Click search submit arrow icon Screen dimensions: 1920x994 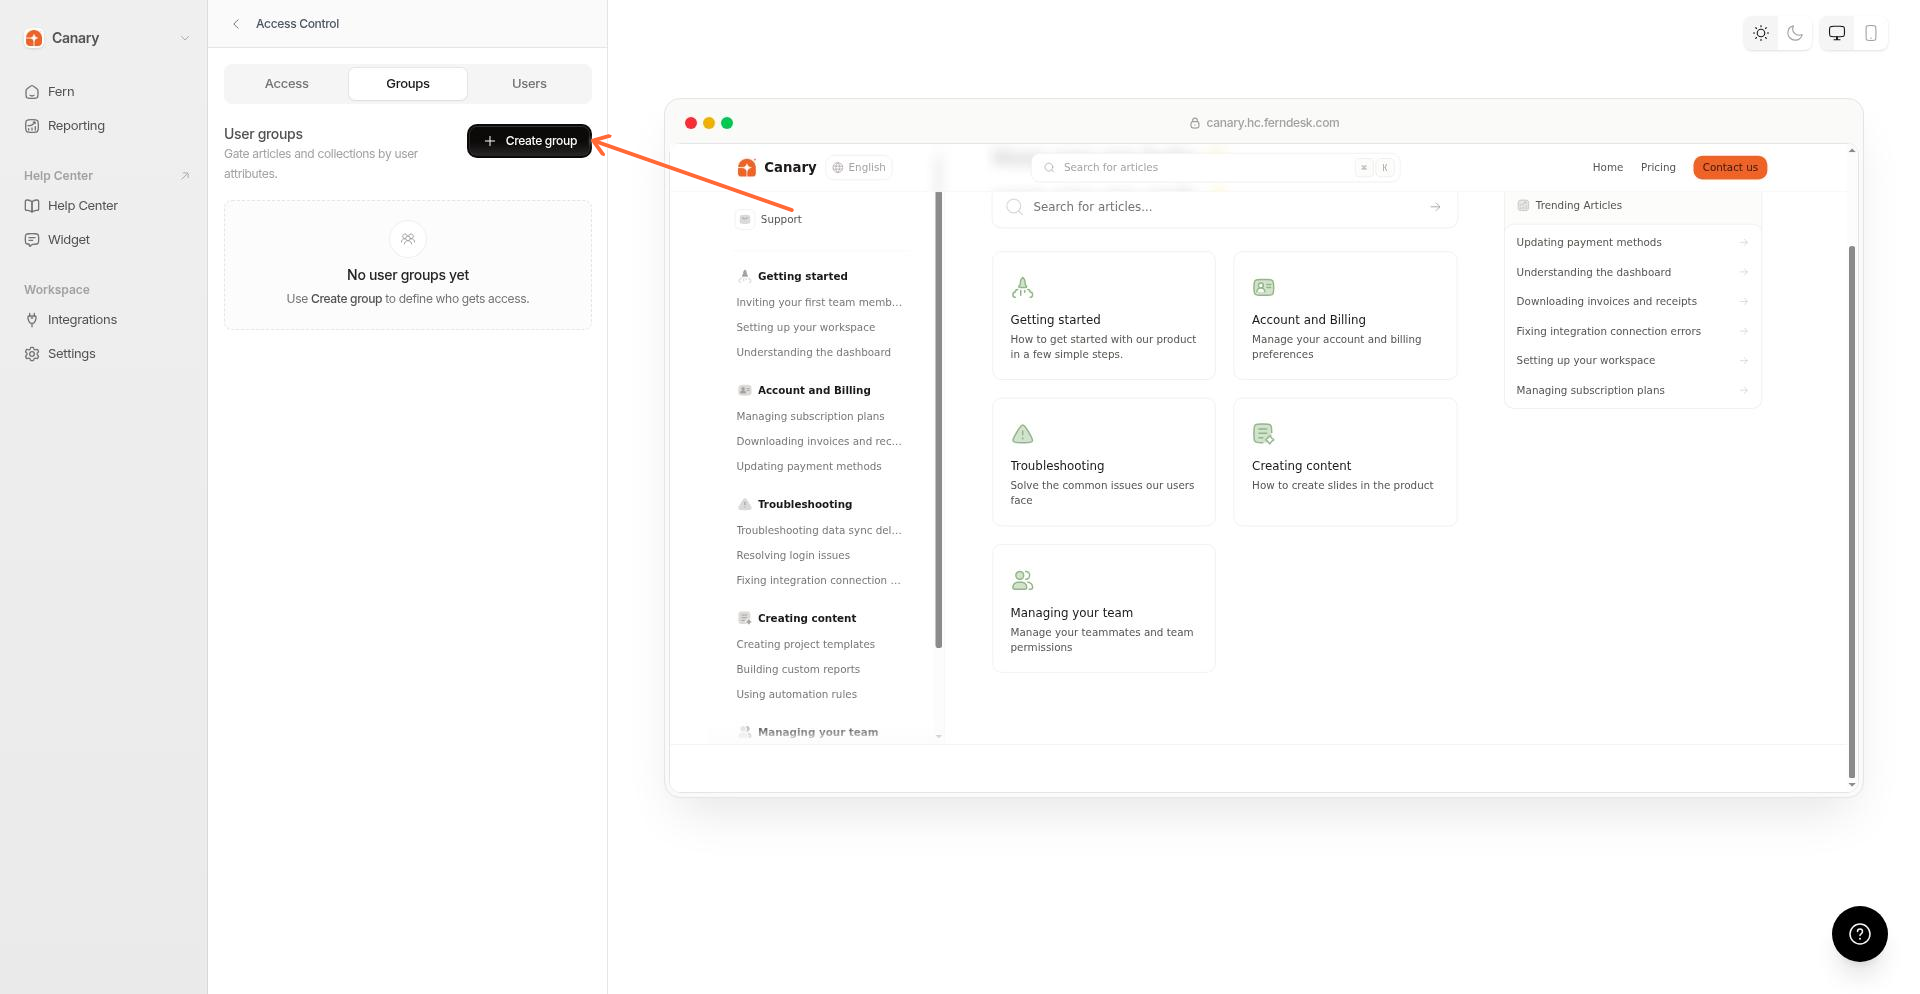pyautogui.click(x=1435, y=207)
